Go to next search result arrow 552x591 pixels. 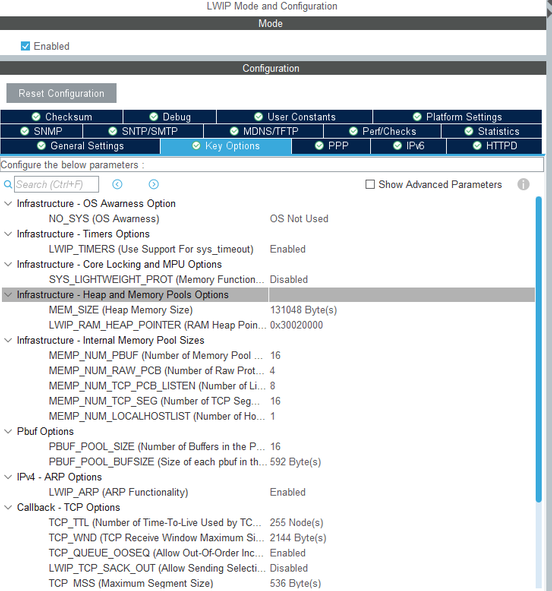154,184
